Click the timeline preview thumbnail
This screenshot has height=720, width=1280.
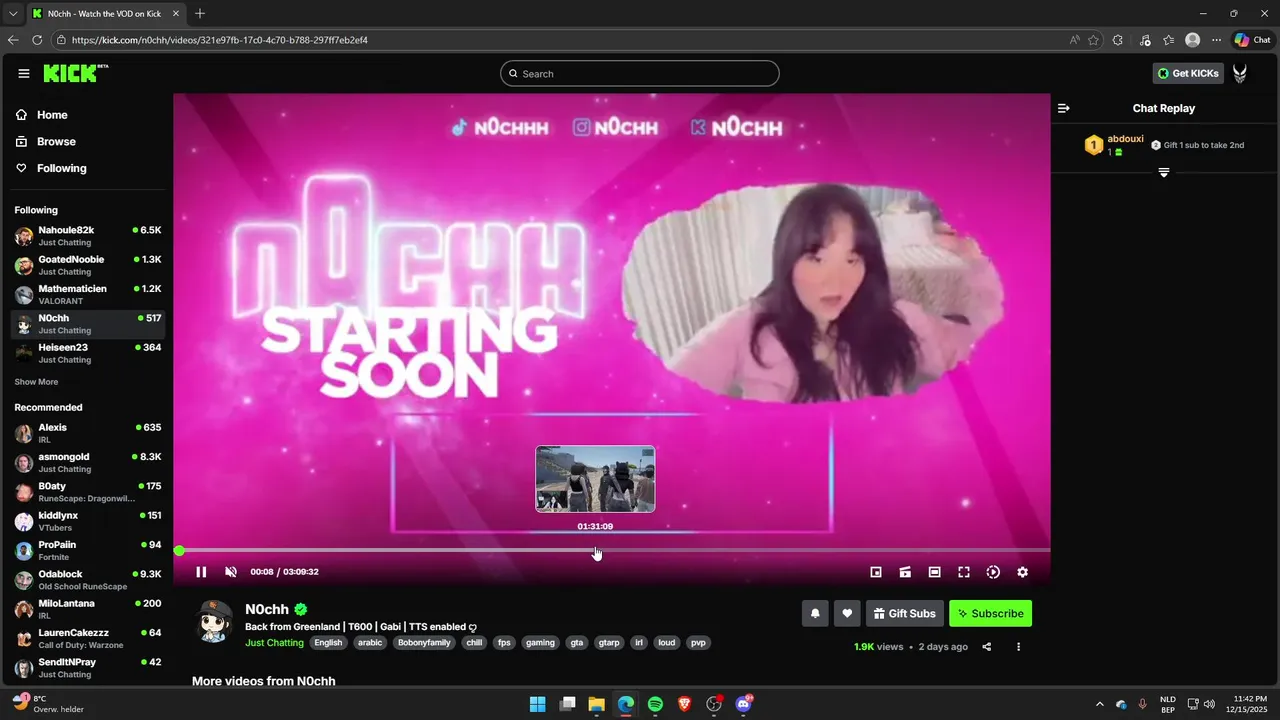pyautogui.click(x=595, y=479)
